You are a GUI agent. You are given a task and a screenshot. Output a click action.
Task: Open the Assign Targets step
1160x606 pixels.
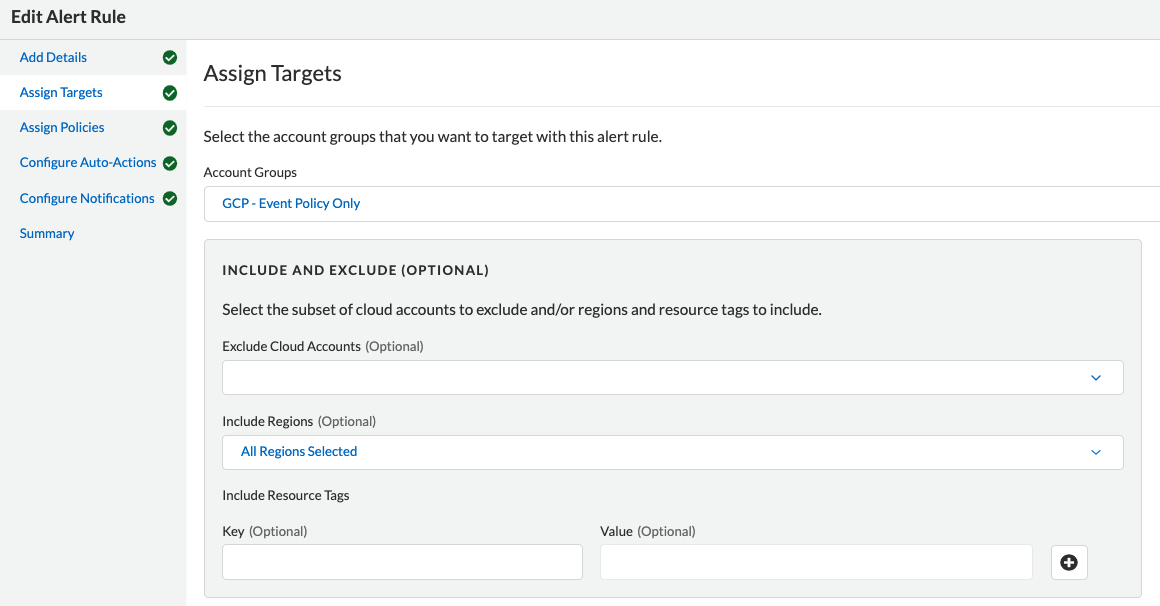point(61,93)
